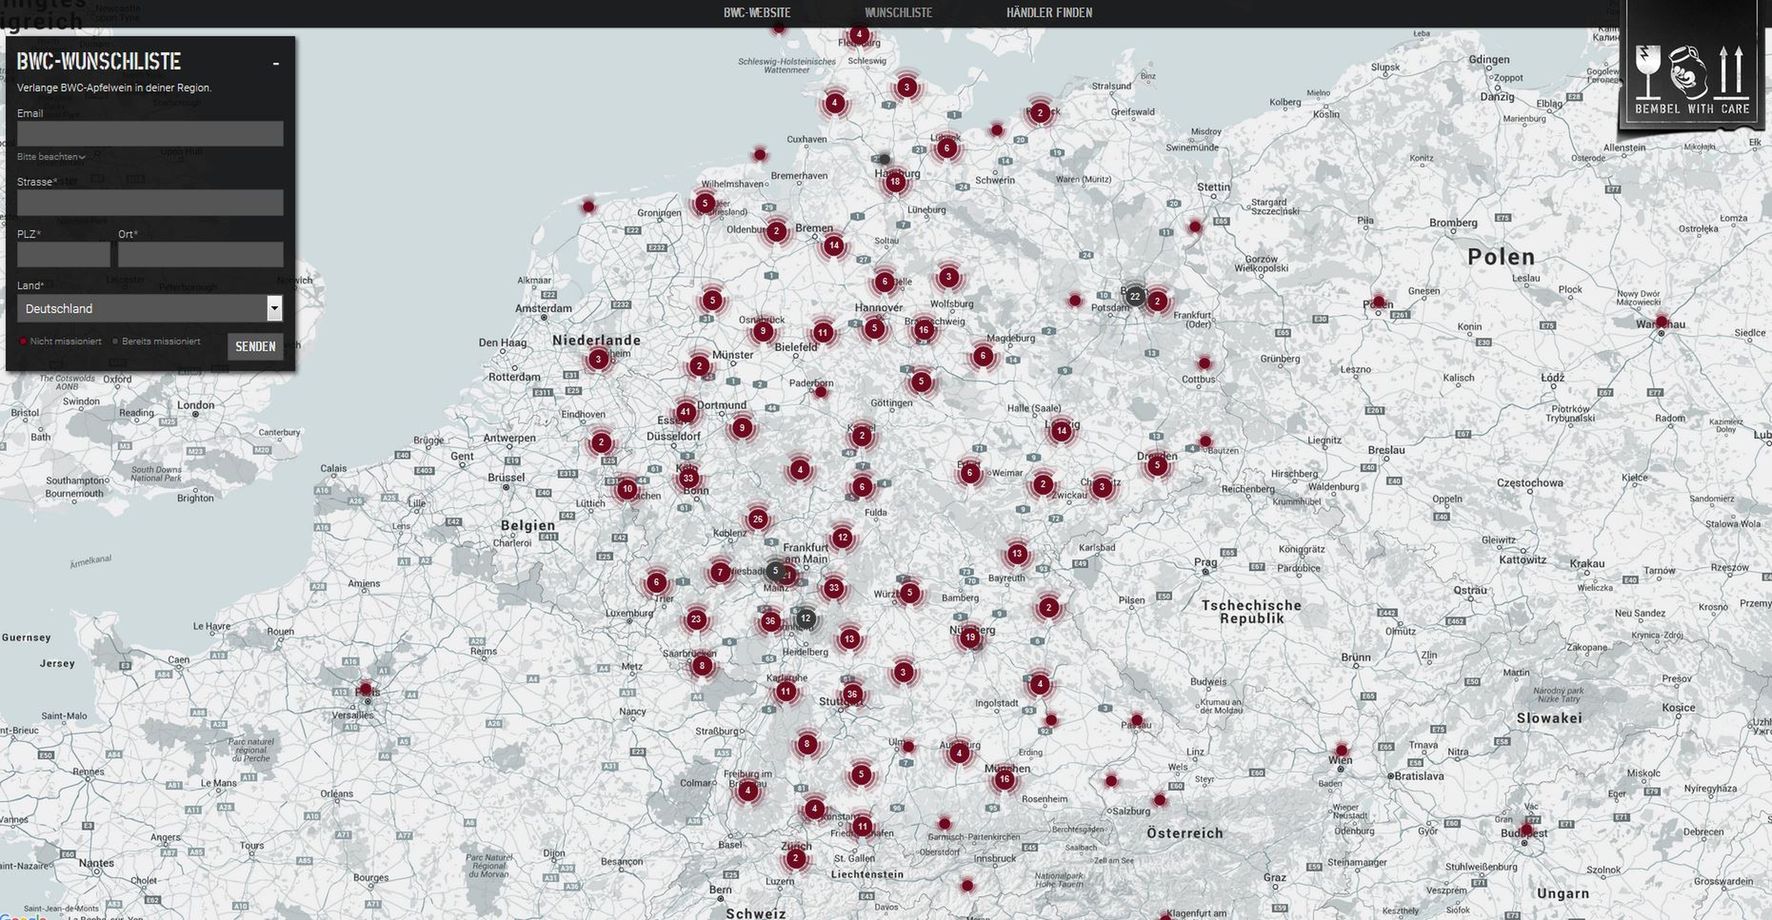Image resolution: width=1772 pixels, height=920 pixels.
Task: Open the Händler finden page
Action: 1049,13
